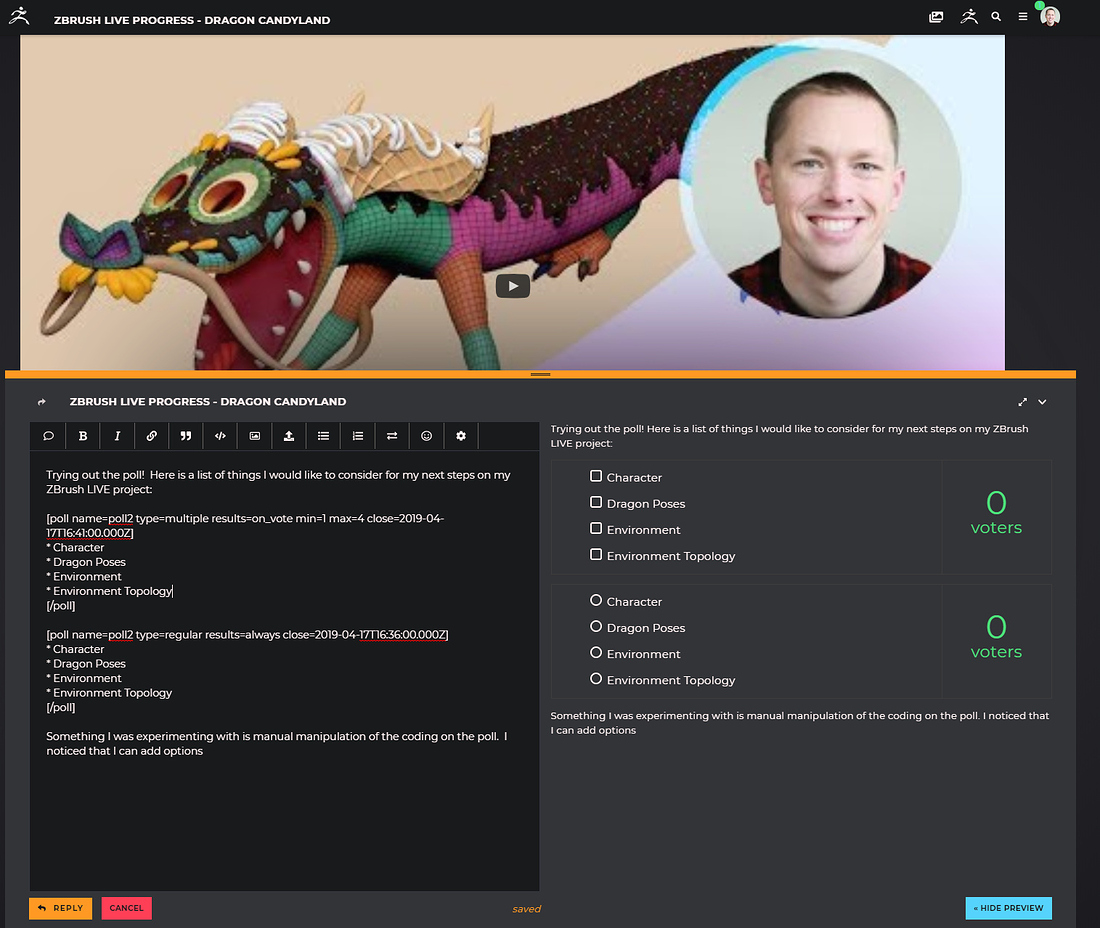Open the gallery images icon in header
The width and height of the screenshot is (1100, 928).
(936, 17)
